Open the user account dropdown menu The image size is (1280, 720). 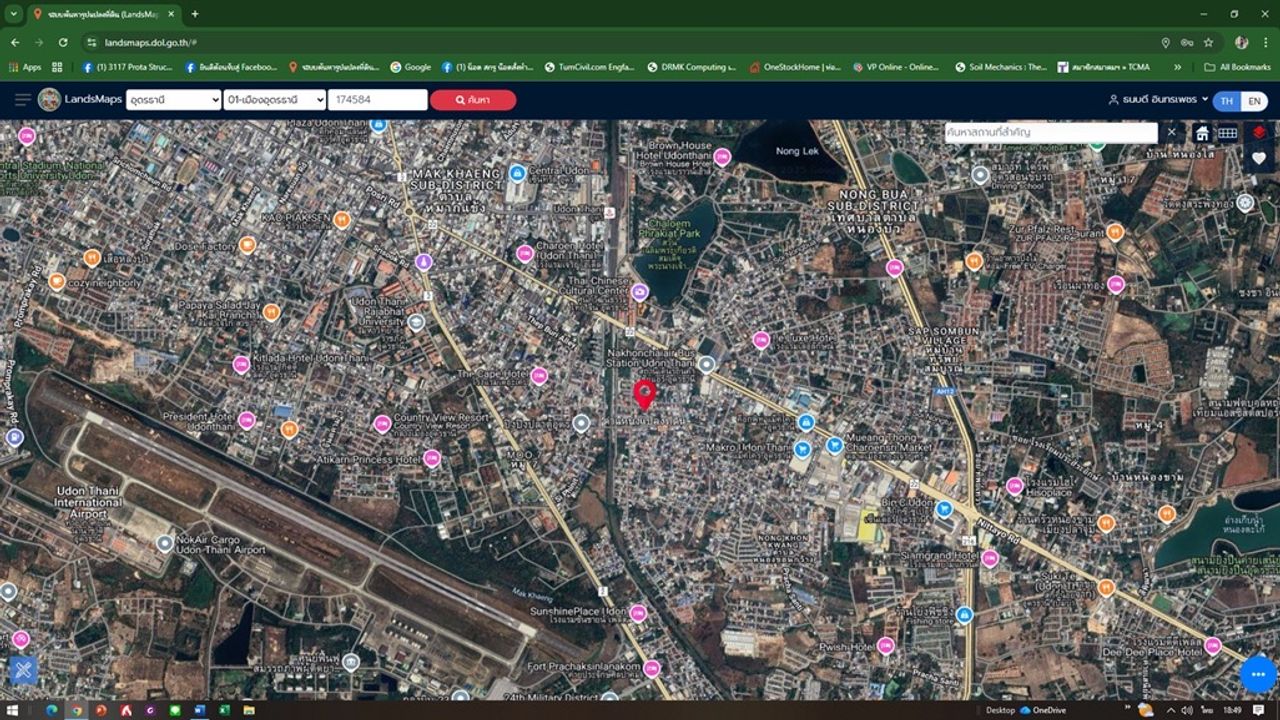1158,100
